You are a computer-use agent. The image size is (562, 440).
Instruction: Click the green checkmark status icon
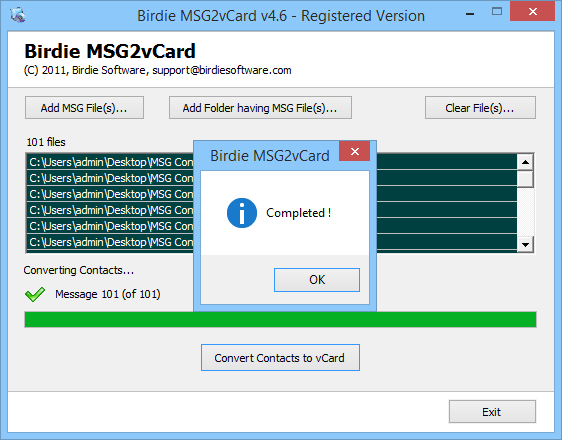tap(35, 294)
